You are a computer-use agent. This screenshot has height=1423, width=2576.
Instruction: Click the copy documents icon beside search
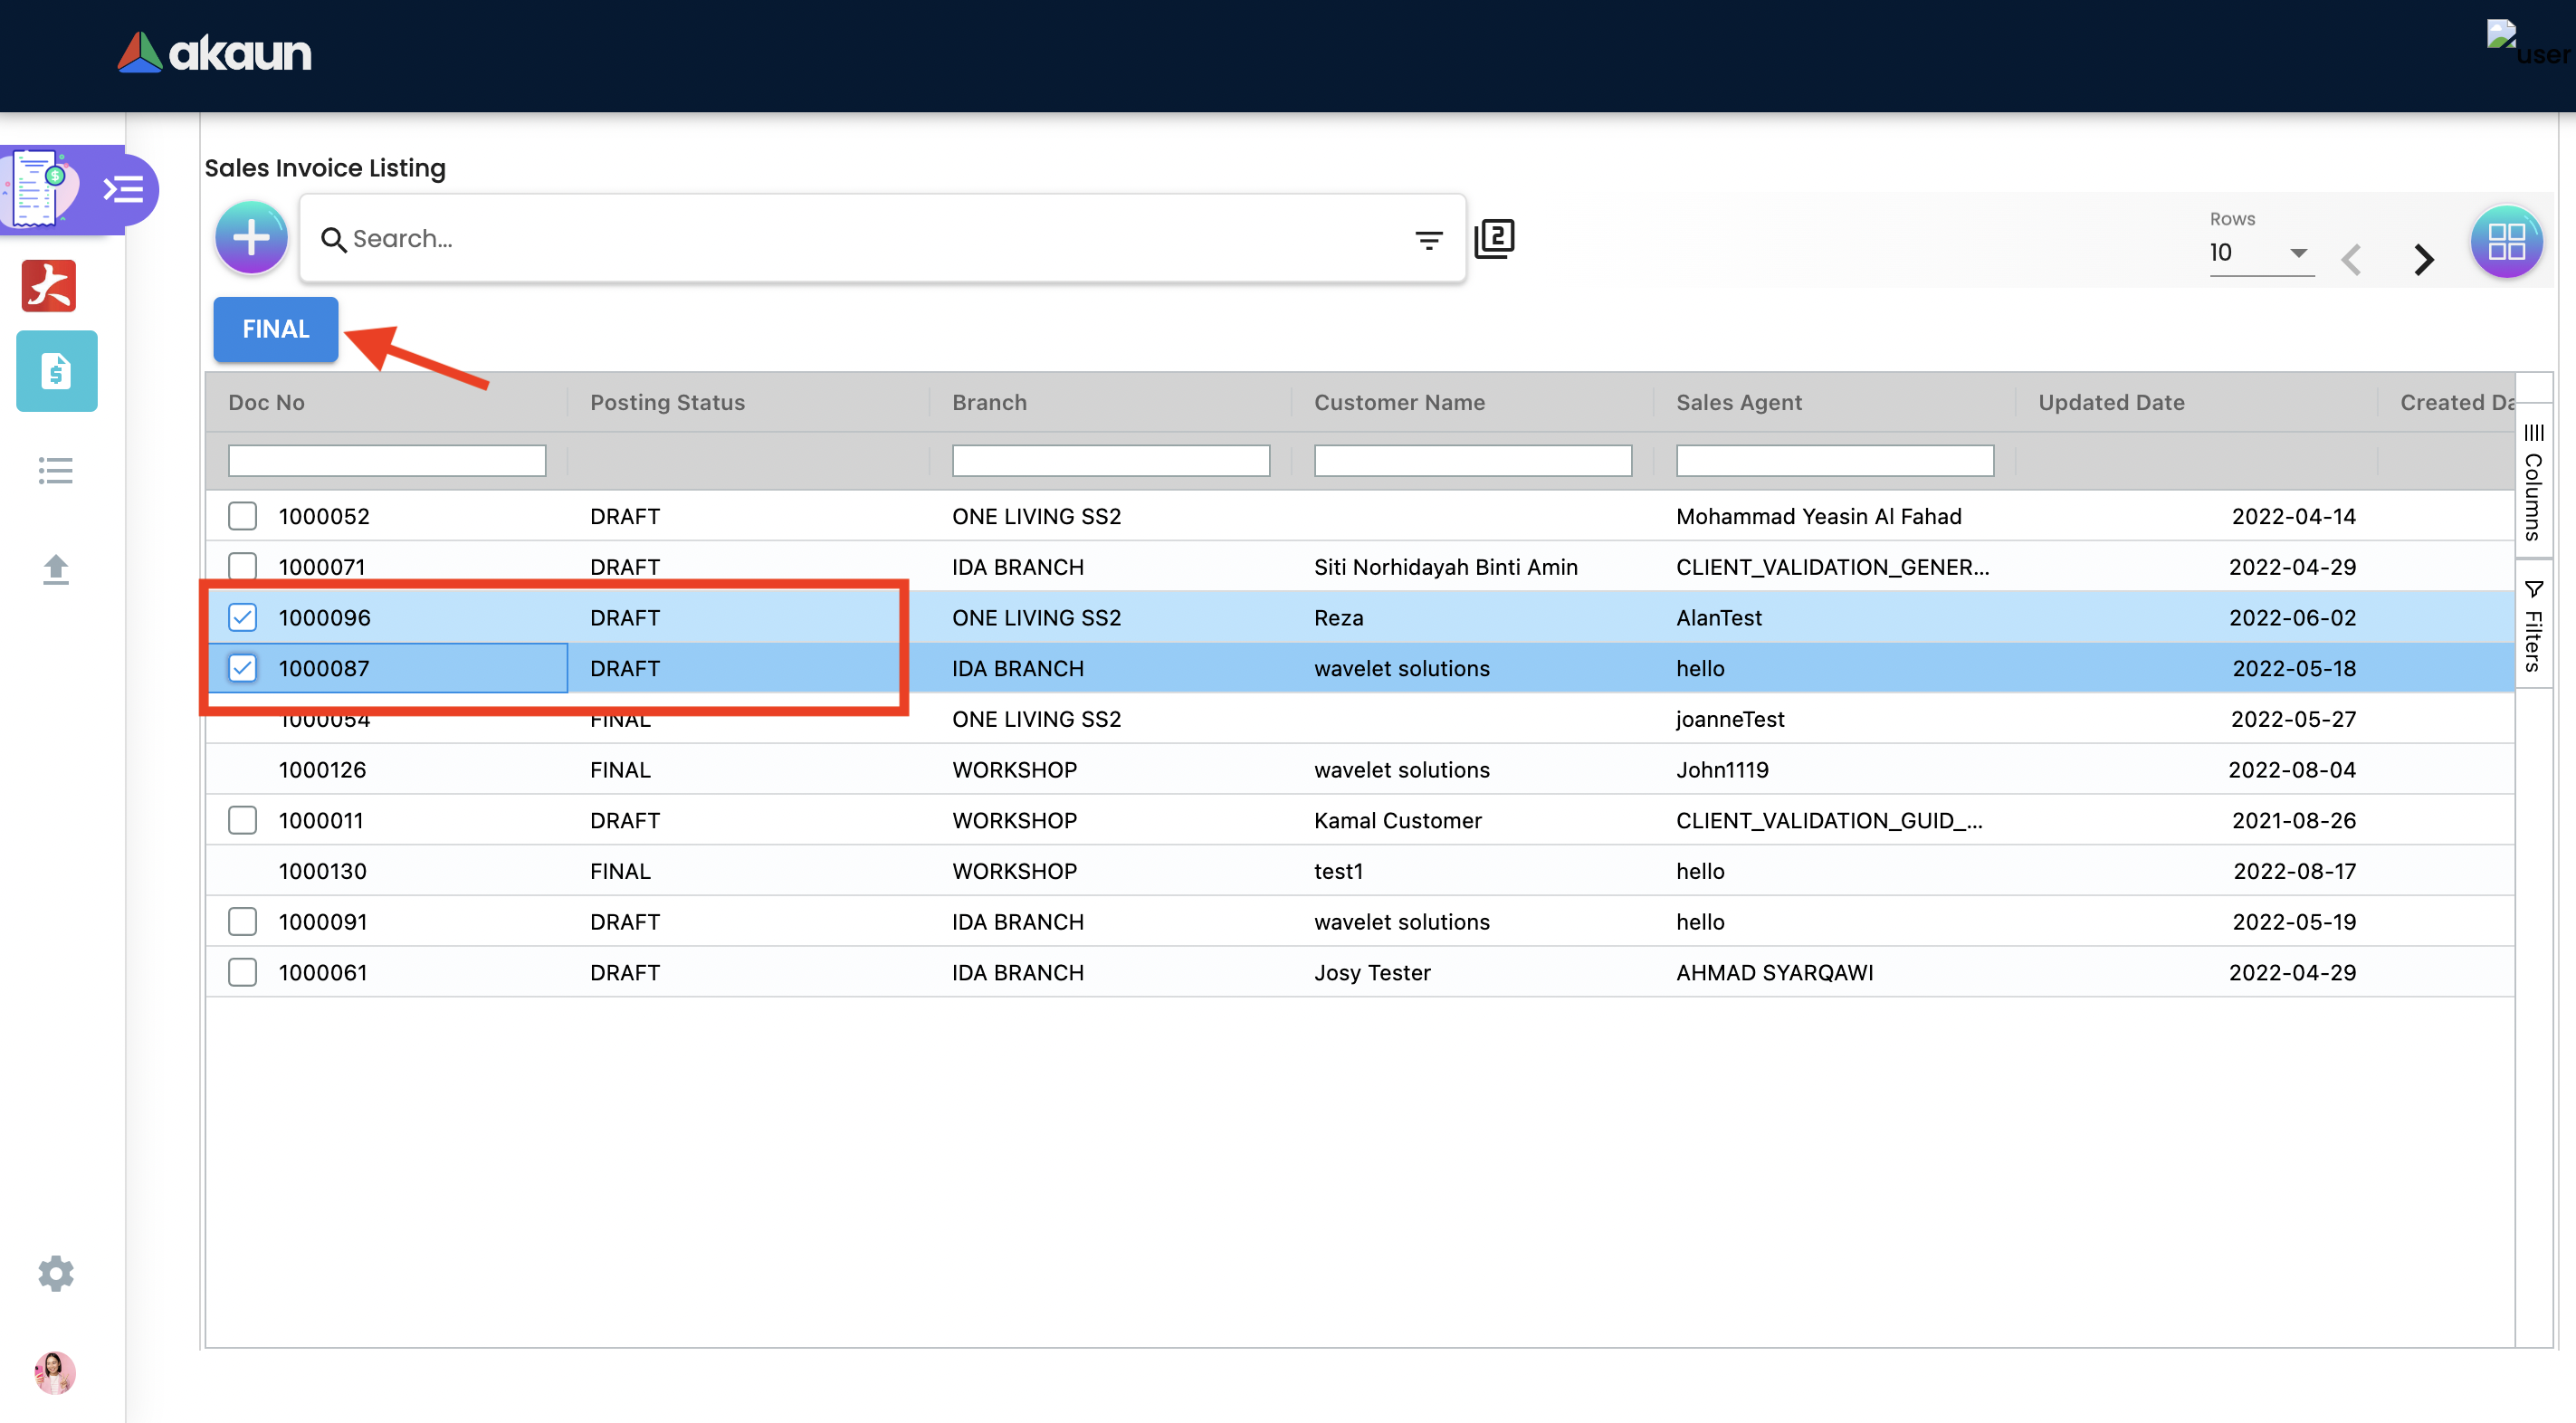pos(1495,238)
